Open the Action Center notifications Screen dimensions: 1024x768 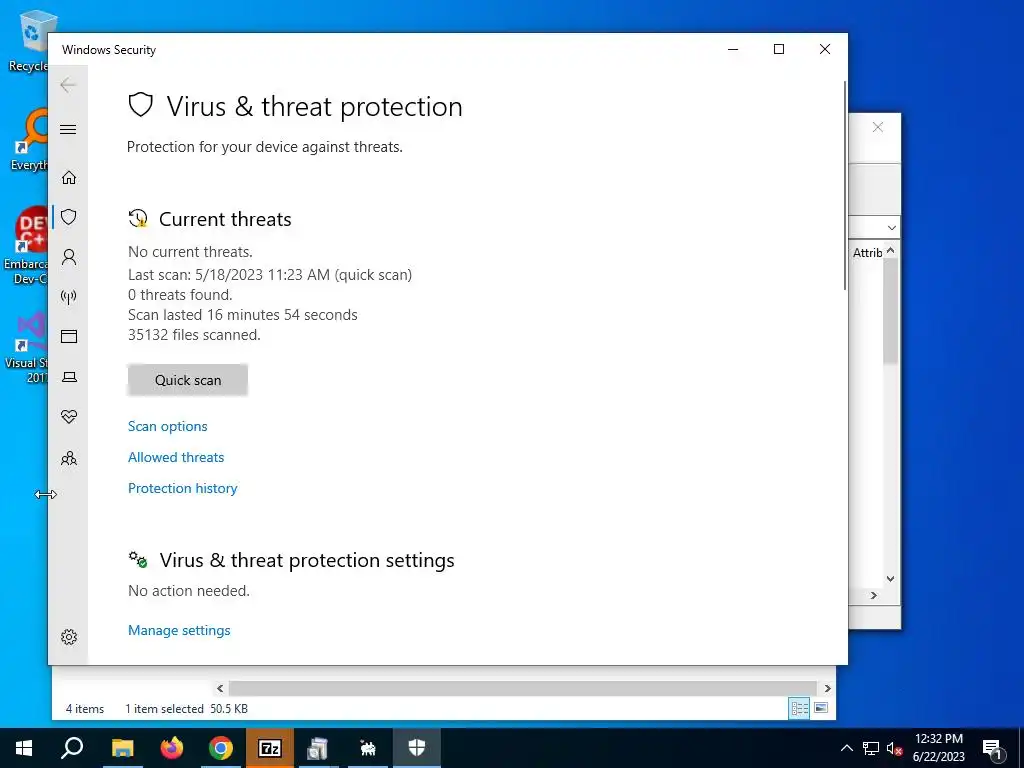point(993,748)
